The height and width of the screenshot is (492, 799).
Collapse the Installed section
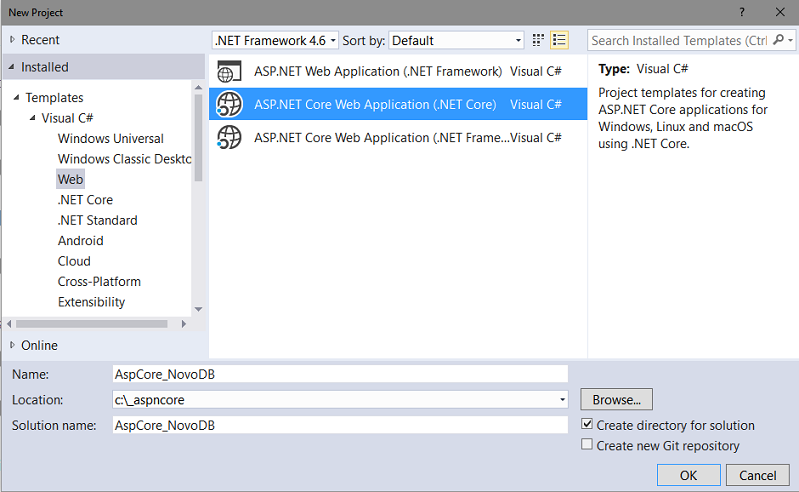(12, 67)
